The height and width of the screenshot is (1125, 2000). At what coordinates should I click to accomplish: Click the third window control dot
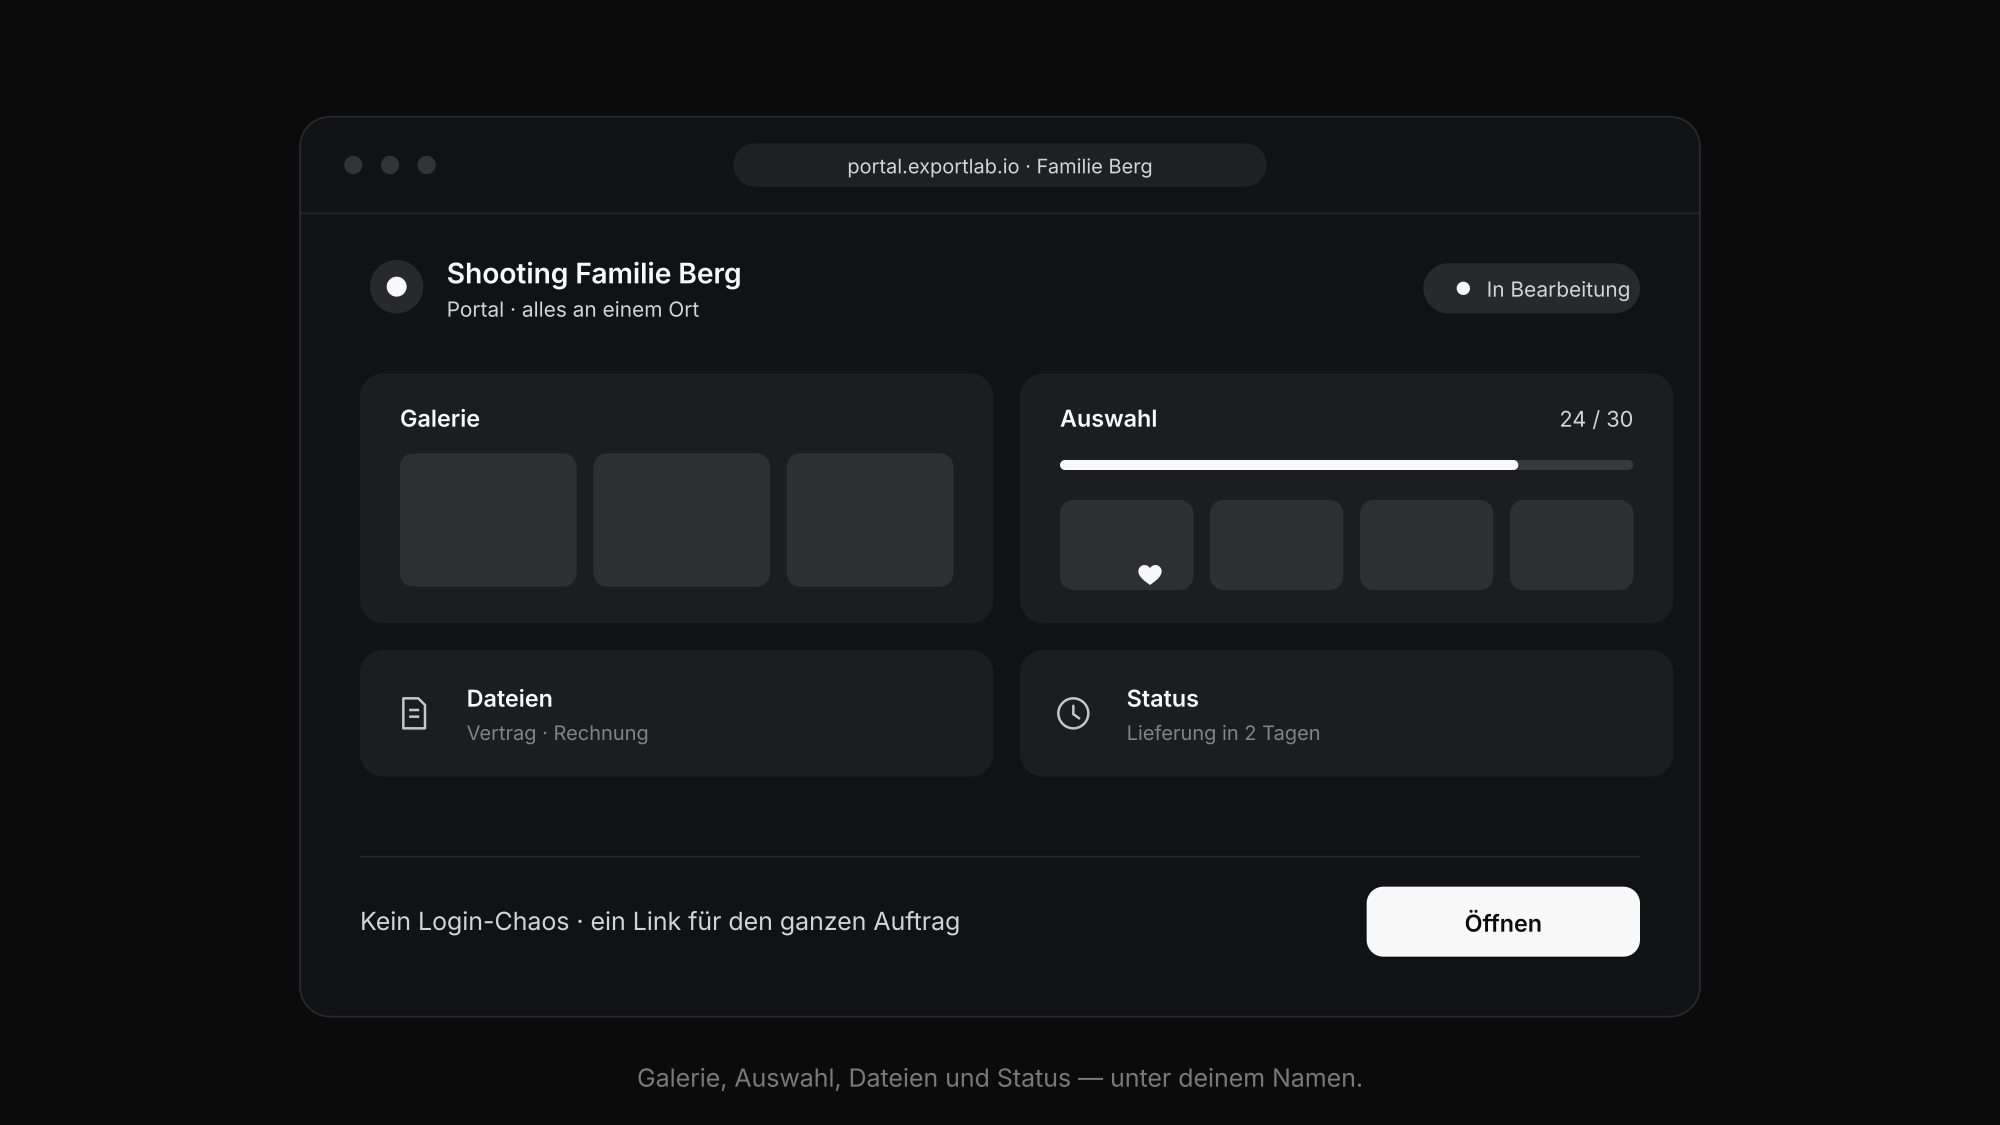click(x=427, y=165)
